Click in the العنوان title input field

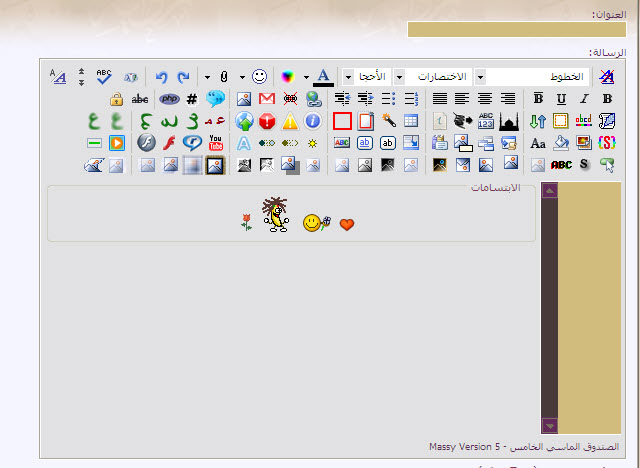tap(516, 28)
